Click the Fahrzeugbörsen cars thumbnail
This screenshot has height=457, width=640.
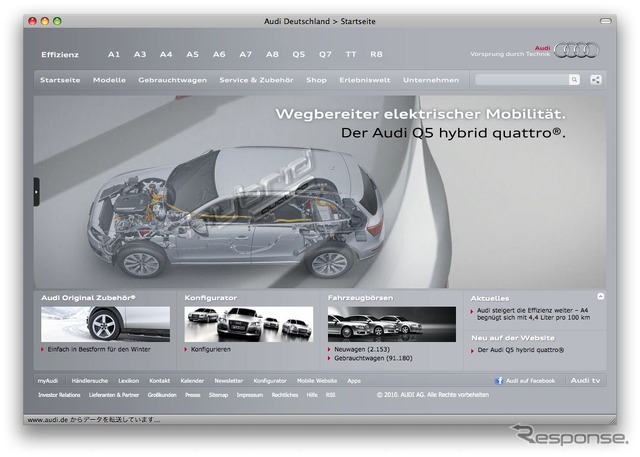click(392, 324)
